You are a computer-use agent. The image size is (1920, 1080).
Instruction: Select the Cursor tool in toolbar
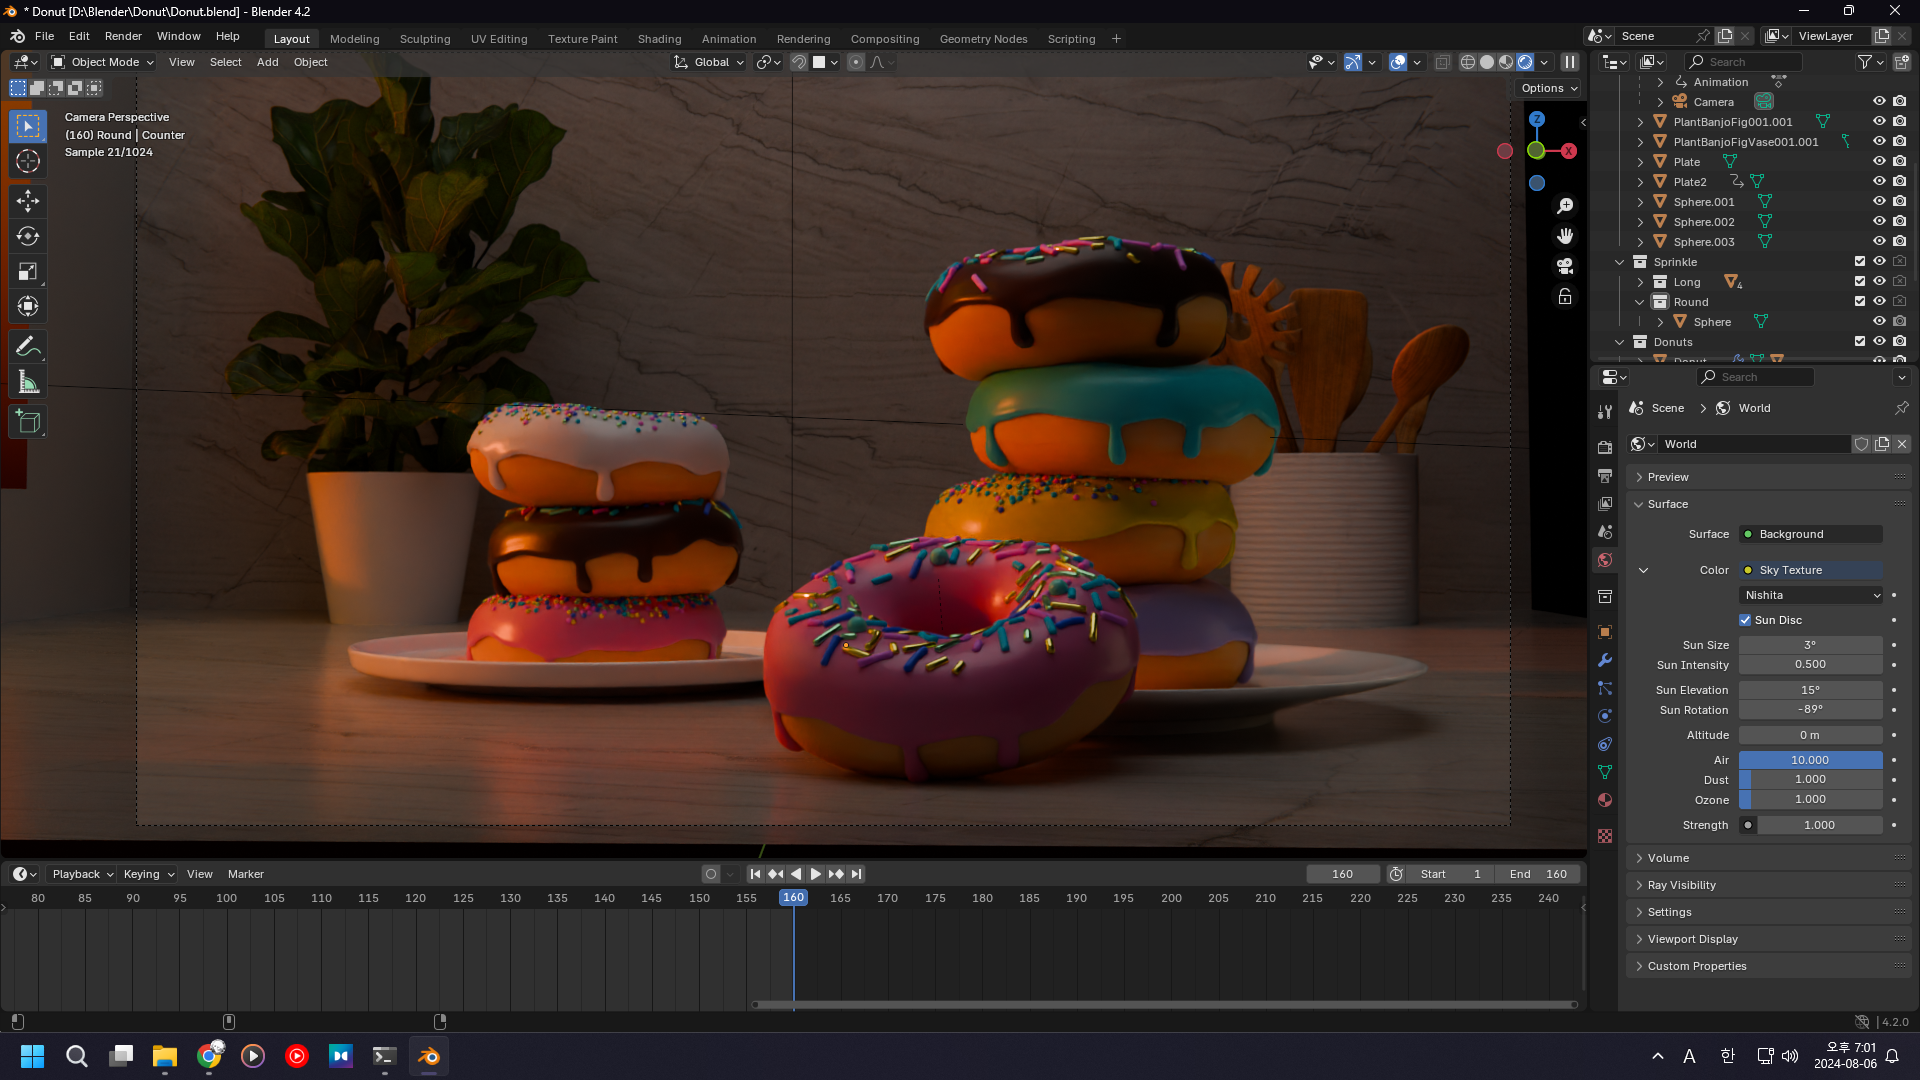pyautogui.click(x=28, y=161)
